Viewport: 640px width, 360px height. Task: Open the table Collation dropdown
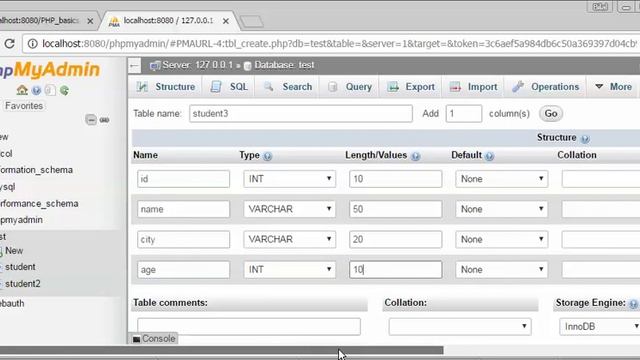[x=460, y=327]
